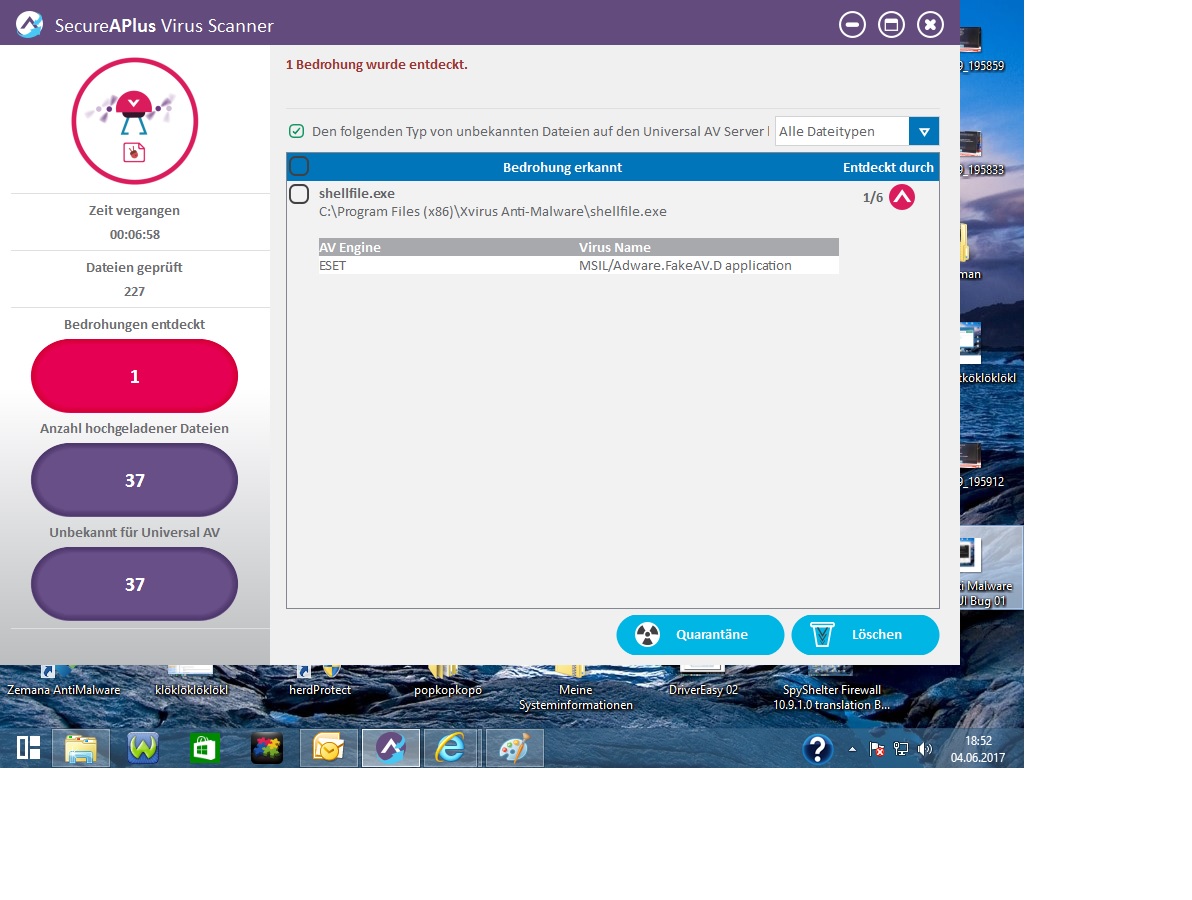Click the help question mark tray icon
The height and width of the screenshot is (900, 1192).
[817, 749]
